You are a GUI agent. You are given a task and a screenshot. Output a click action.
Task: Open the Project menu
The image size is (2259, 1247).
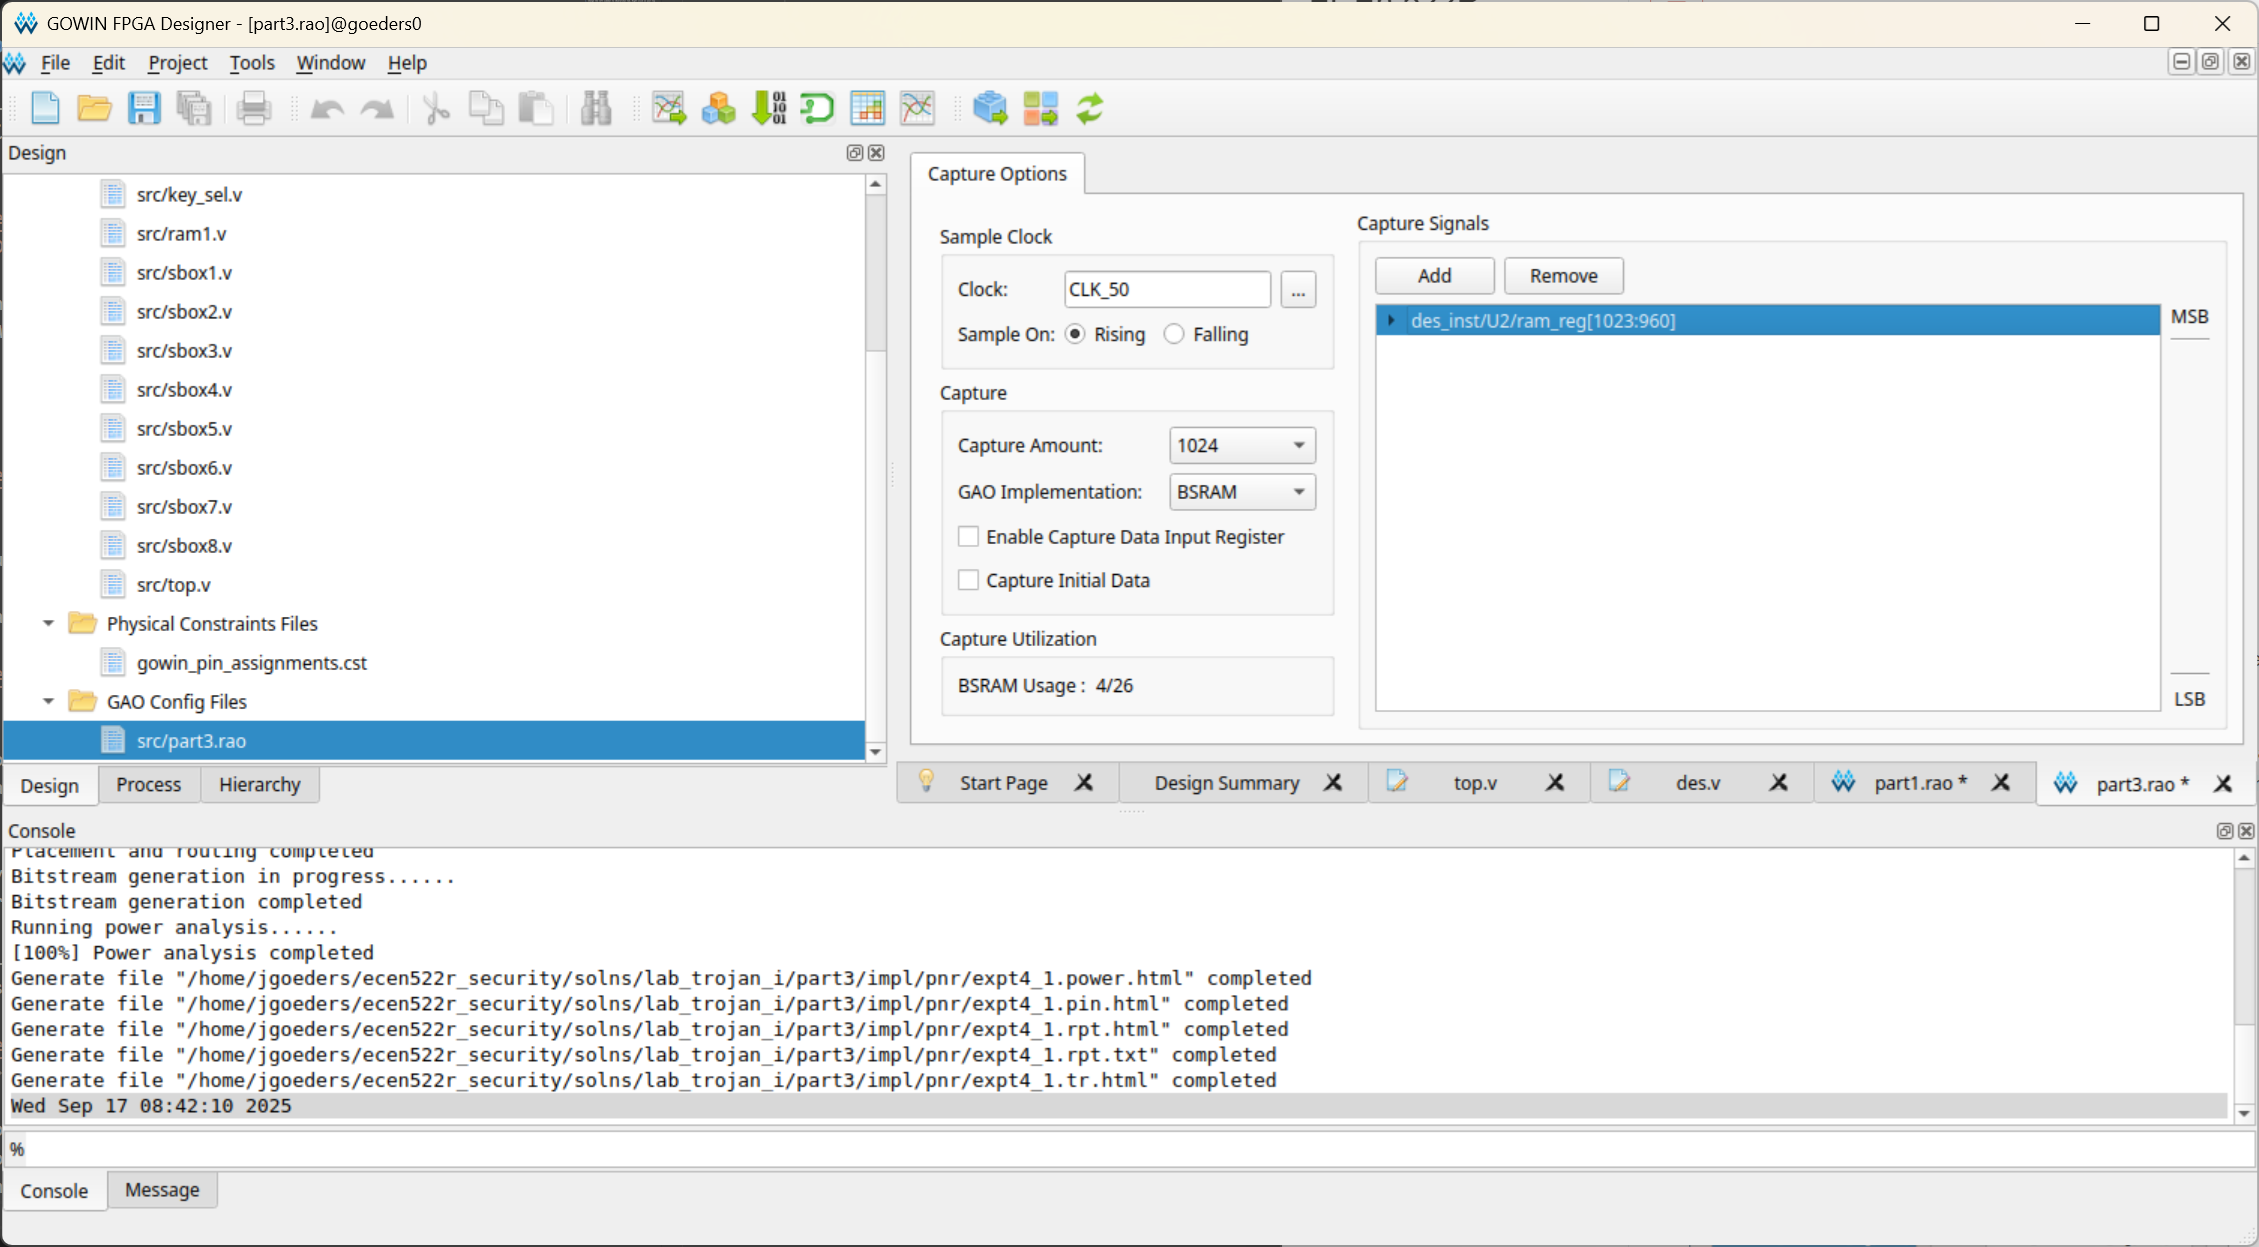(178, 63)
